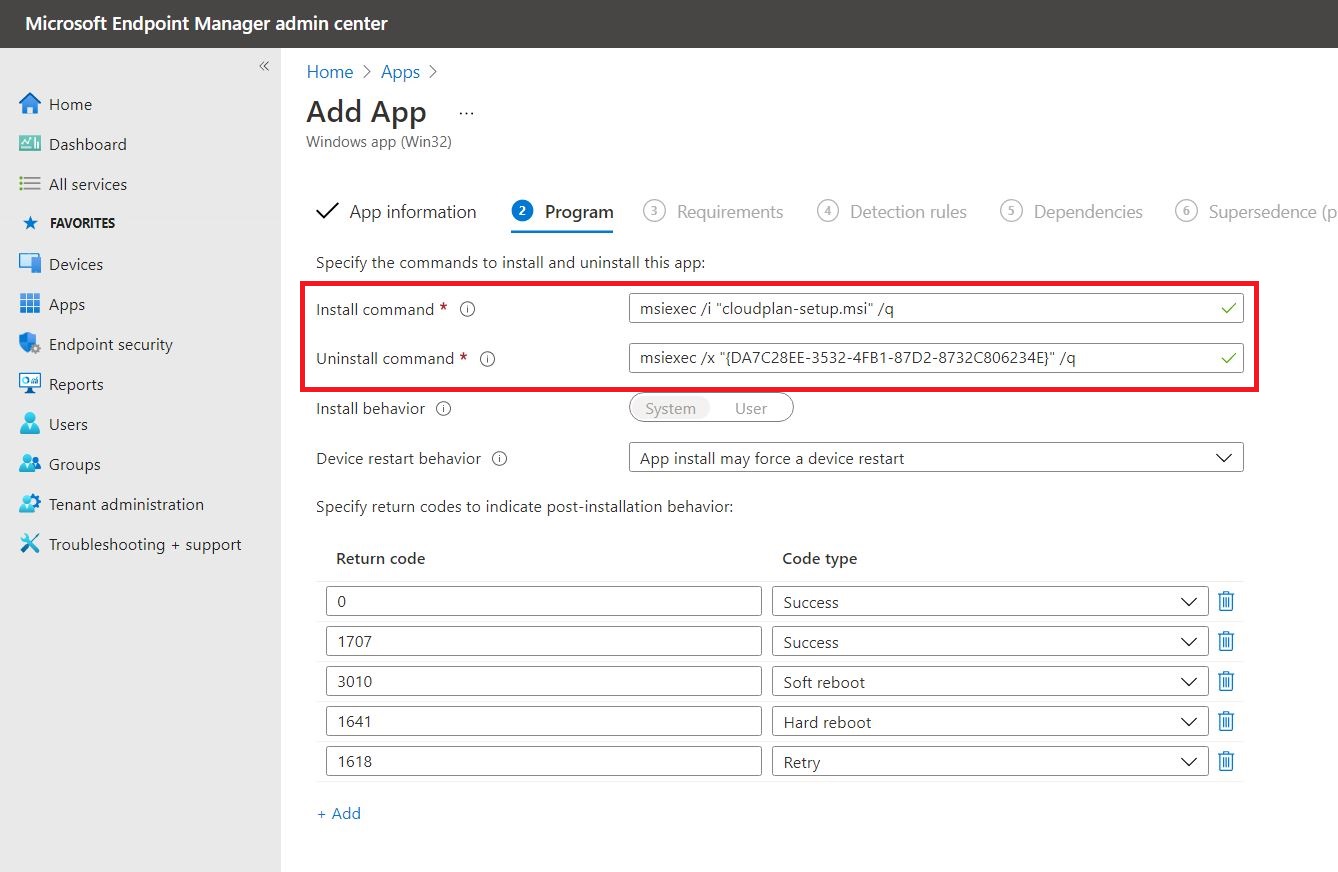Change code type for return code 0
The width and height of the screenshot is (1338, 872).
pyautogui.click(x=1189, y=601)
